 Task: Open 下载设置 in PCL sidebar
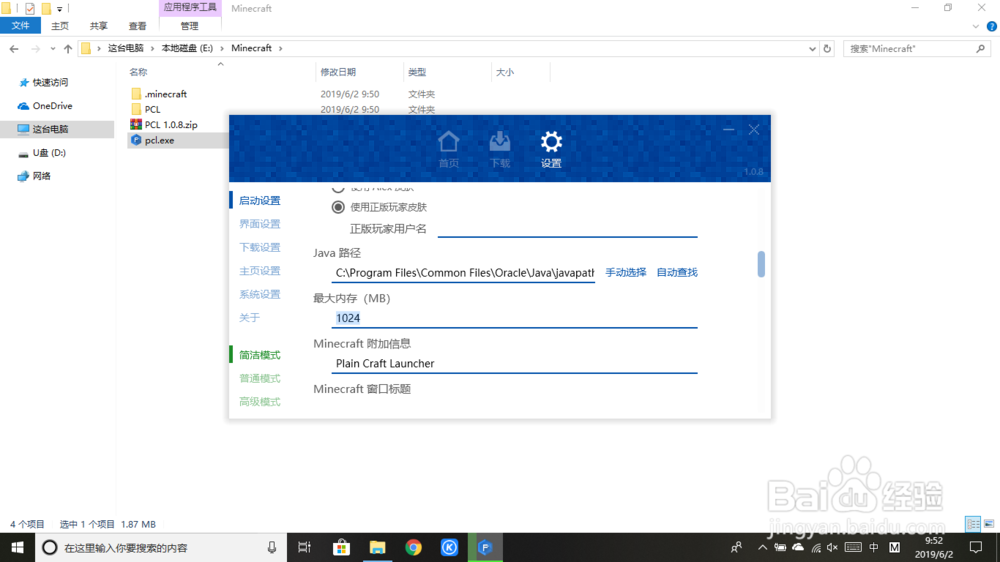click(260, 248)
